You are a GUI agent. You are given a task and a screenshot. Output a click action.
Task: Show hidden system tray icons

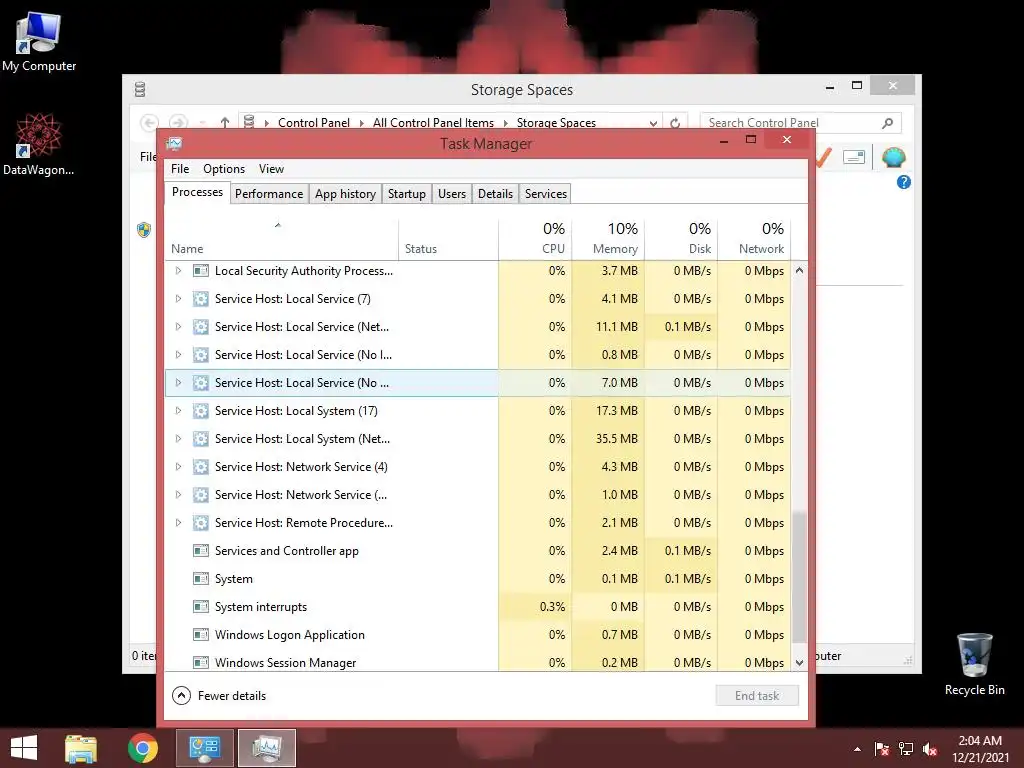click(857, 749)
